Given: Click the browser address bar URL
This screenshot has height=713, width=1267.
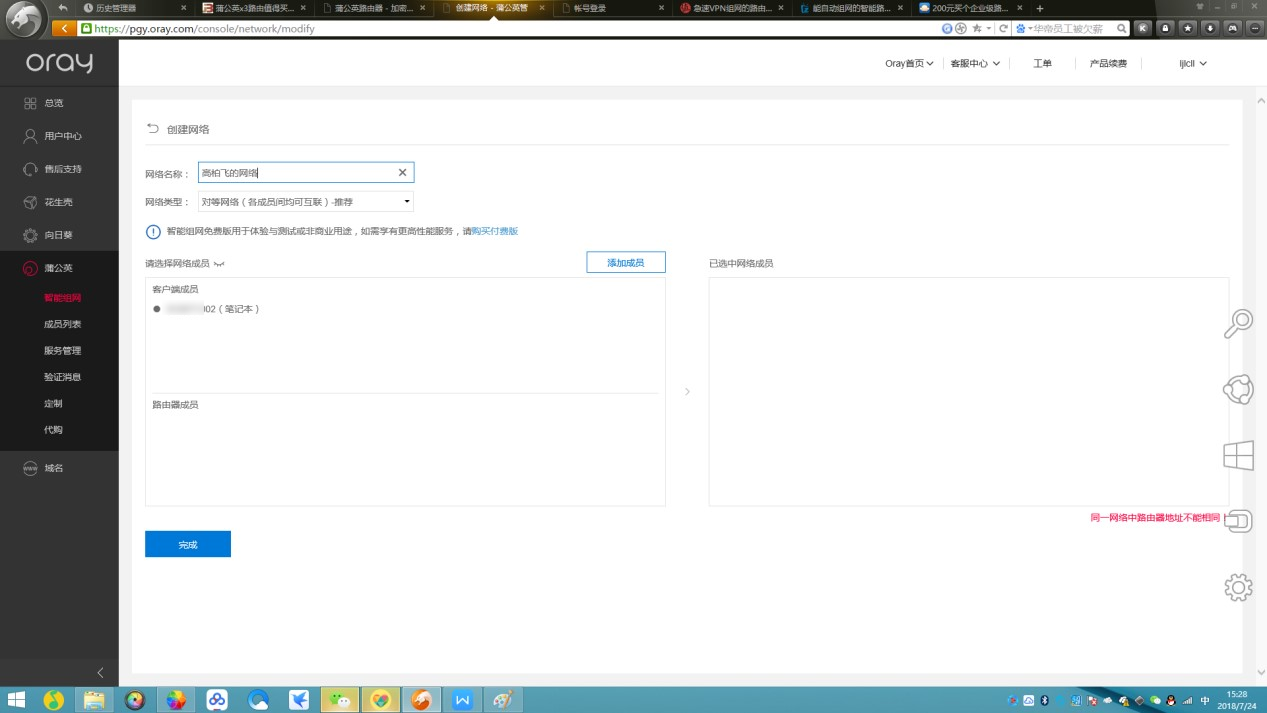Looking at the screenshot, I should pyautogui.click(x=205, y=29).
